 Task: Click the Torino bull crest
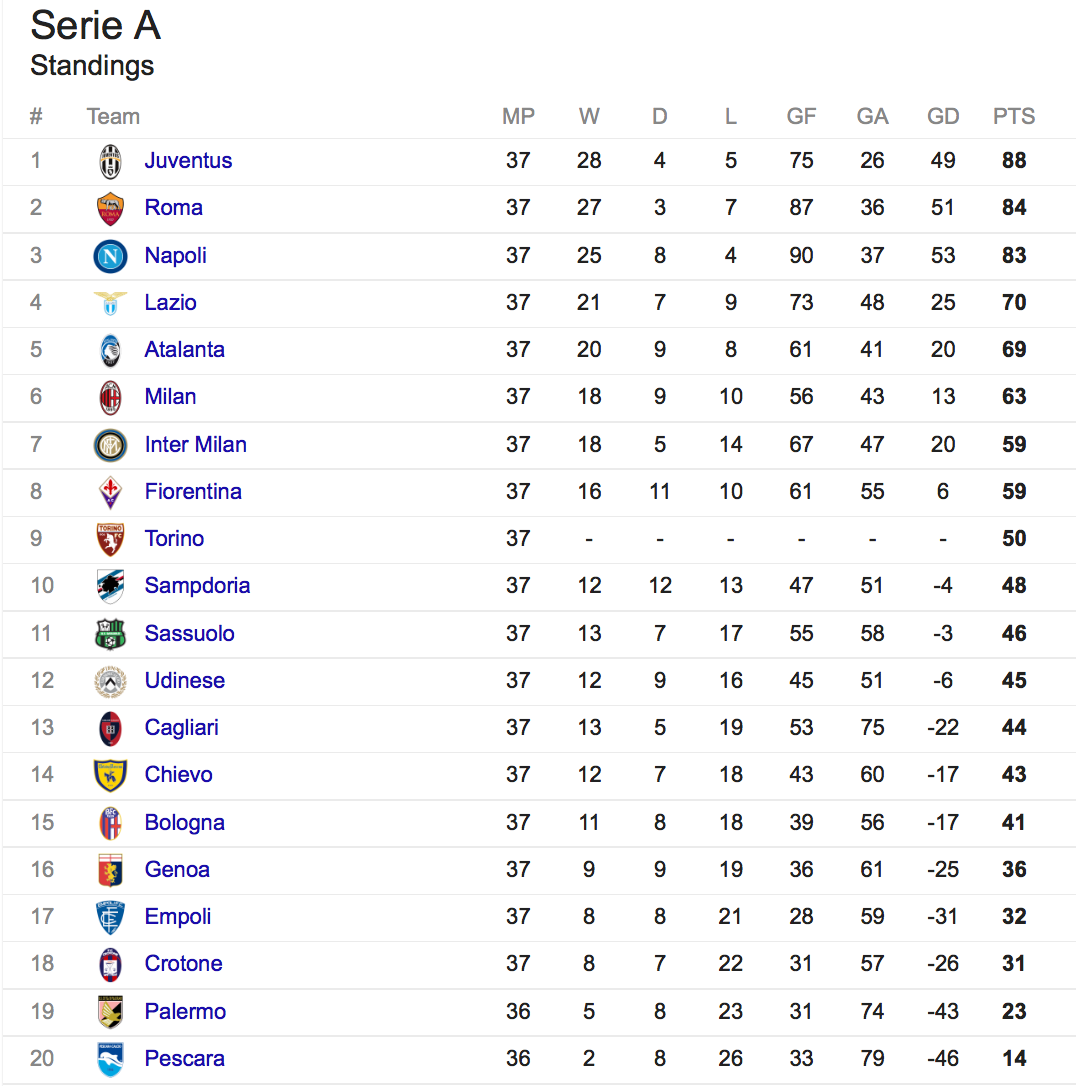[x=110, y=539]
